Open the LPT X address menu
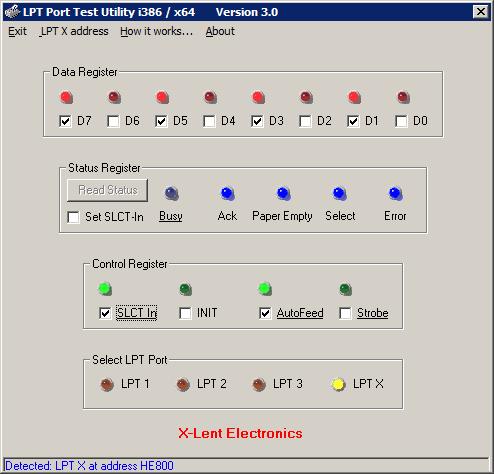 coord(74,31)
